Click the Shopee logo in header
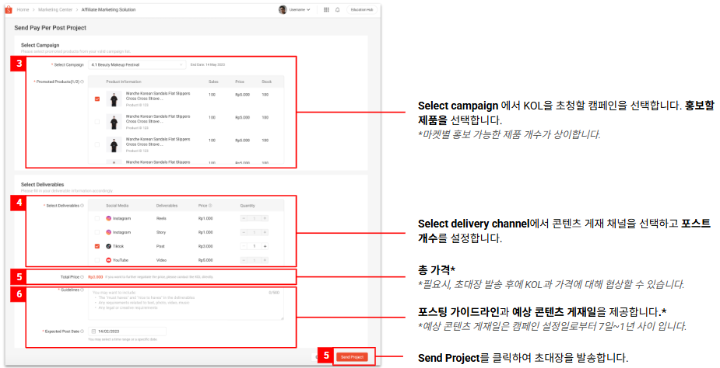The width and height of the screenshot is (720, 368). tap(8, 9)
